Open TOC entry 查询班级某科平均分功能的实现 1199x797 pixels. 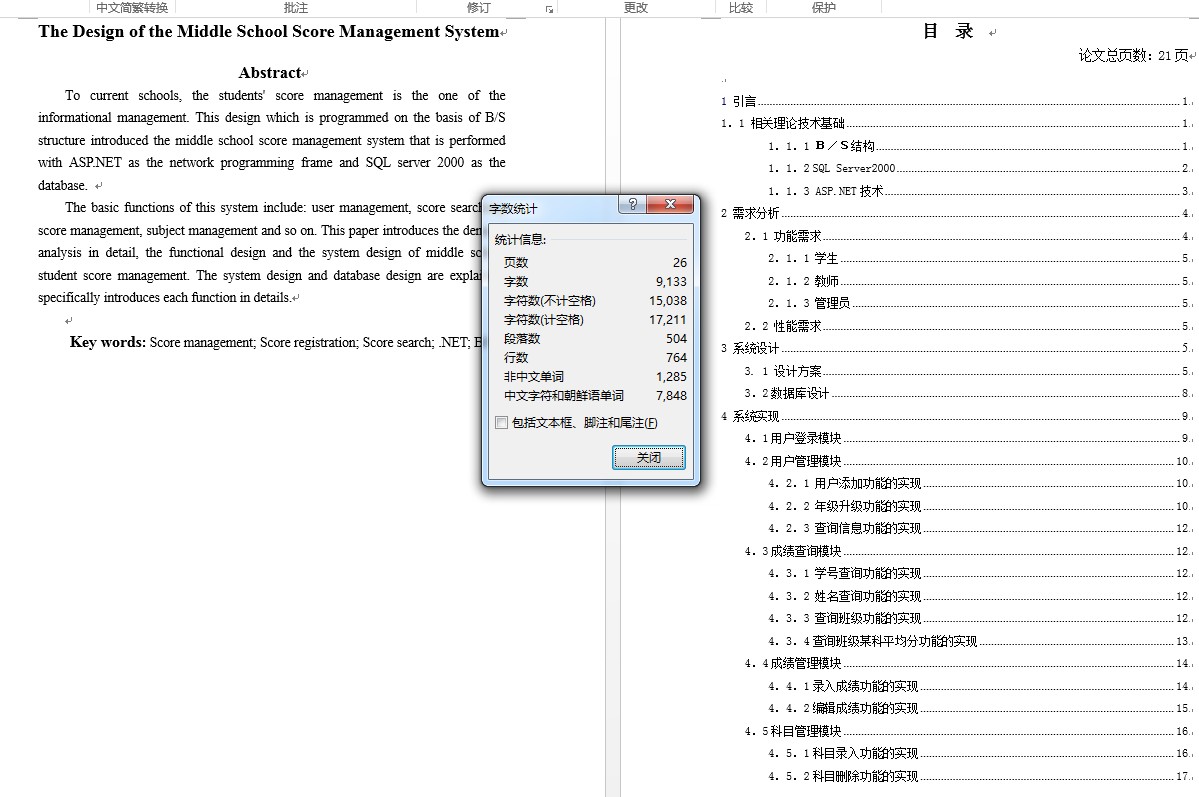pyautogui.click(x=979, y=642)
